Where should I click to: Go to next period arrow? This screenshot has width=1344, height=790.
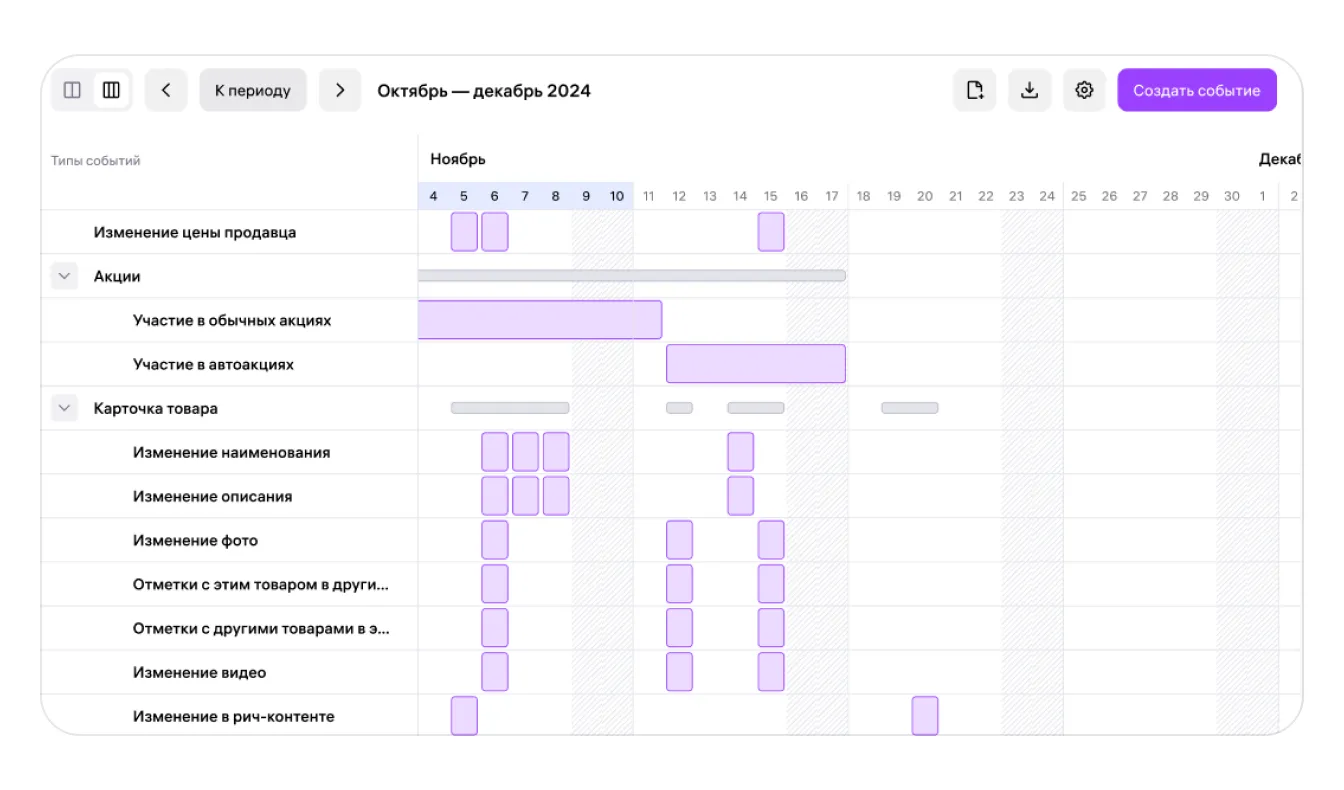pos(340,91)
